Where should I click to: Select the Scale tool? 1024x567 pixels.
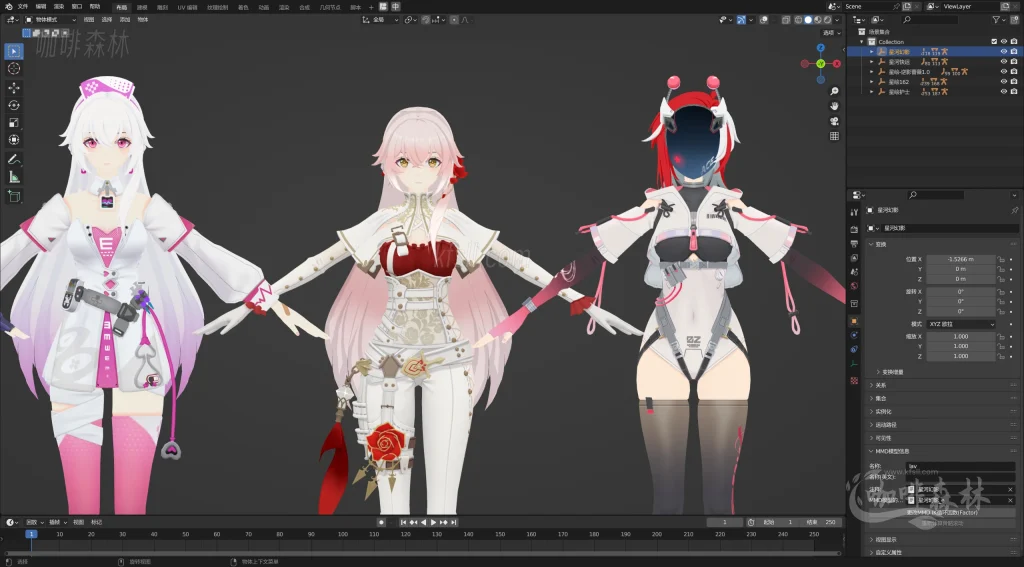14,123
